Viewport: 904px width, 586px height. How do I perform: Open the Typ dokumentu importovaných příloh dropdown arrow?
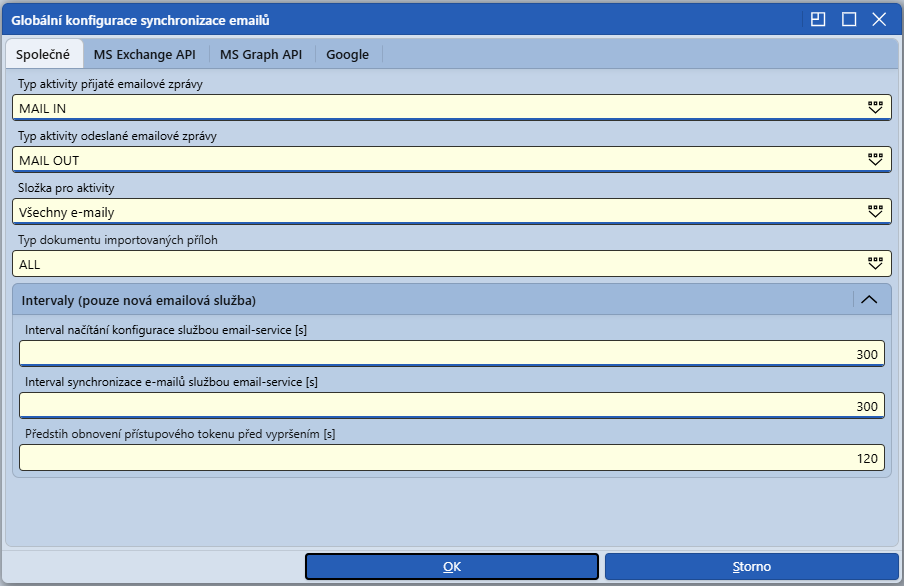click(875, 264)
